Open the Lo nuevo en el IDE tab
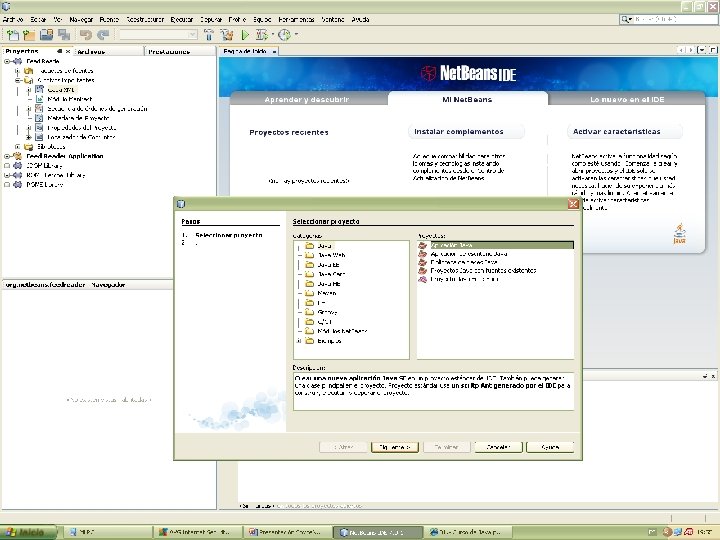Screen dimensions: 720x540 pos(627,99)
